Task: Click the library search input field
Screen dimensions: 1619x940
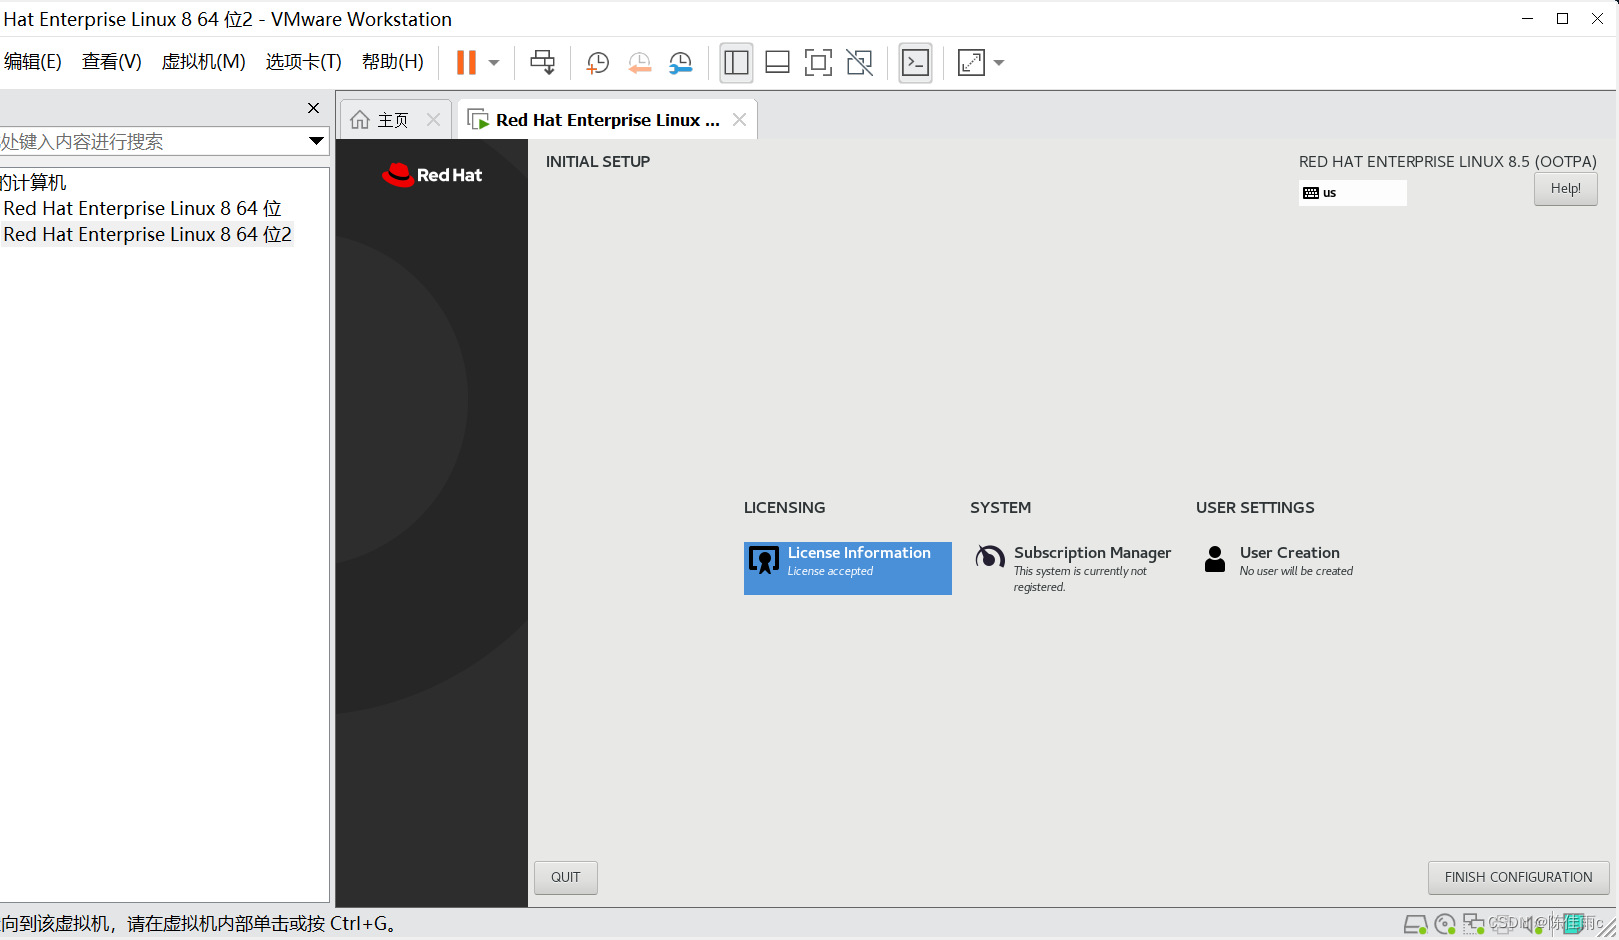Action: [x=152, y=141]
